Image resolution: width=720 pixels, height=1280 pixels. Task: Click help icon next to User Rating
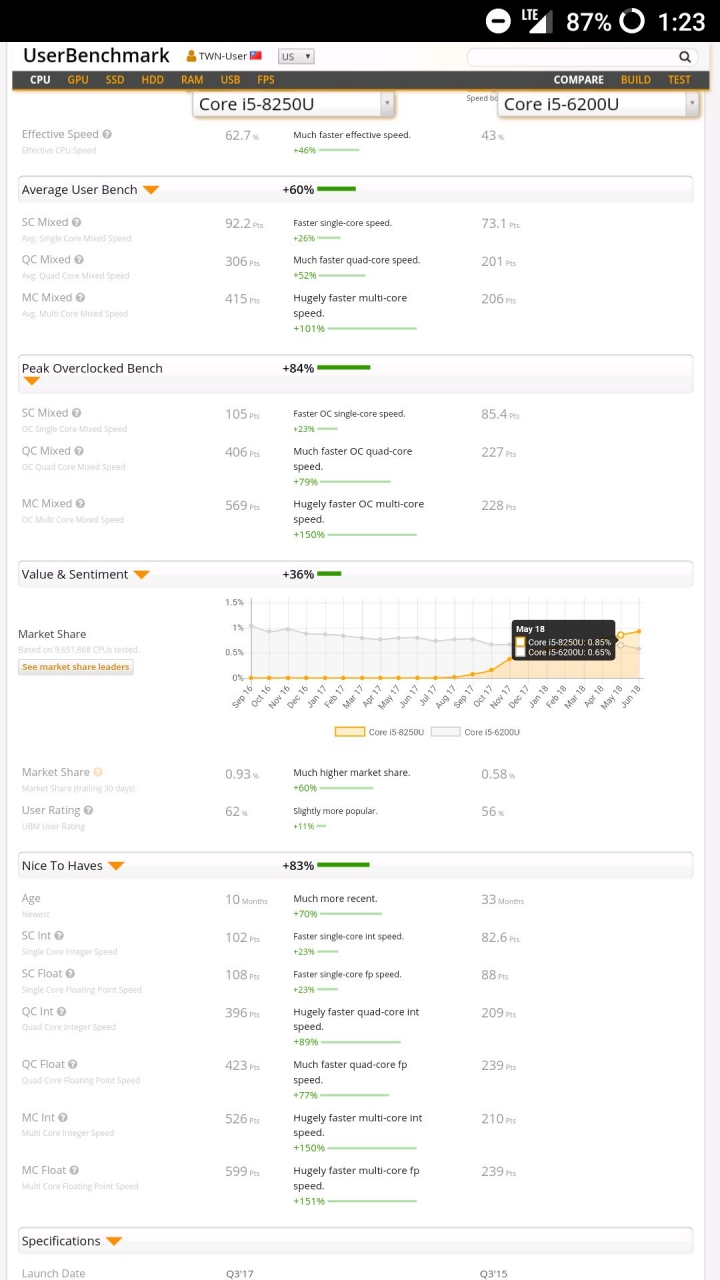tap(89, 810)
